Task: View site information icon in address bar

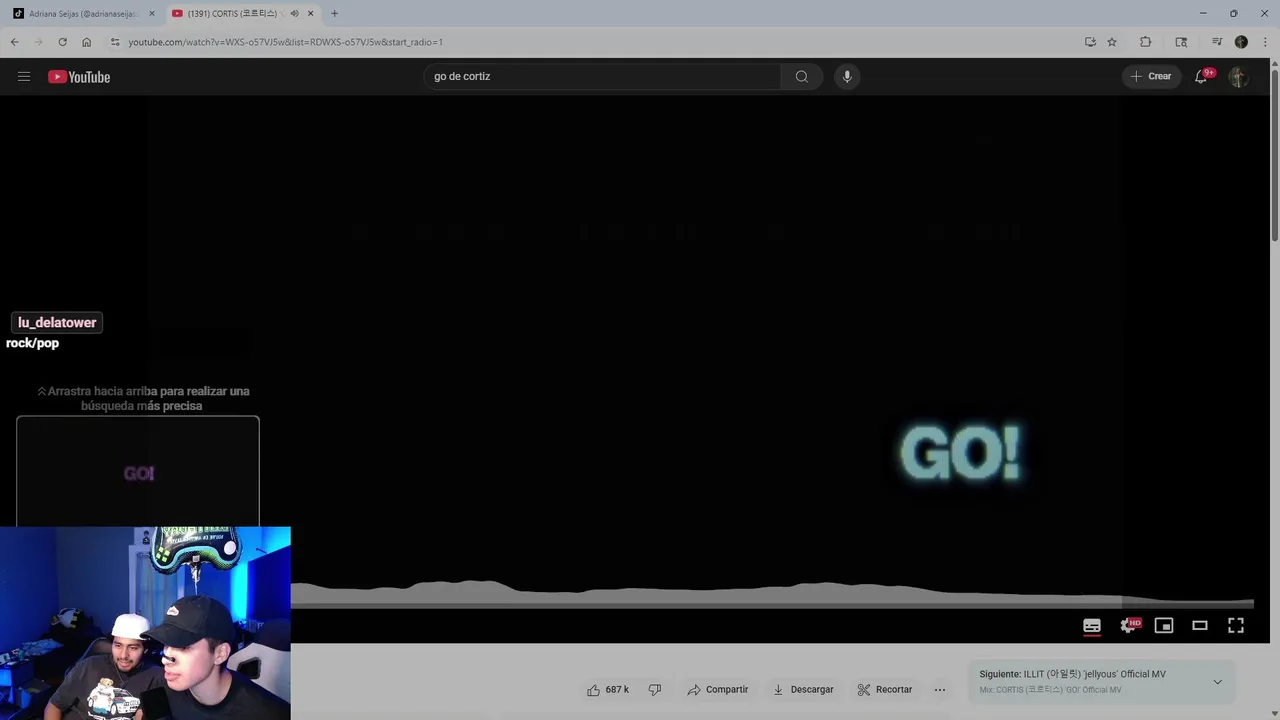Action: (115, 42)
